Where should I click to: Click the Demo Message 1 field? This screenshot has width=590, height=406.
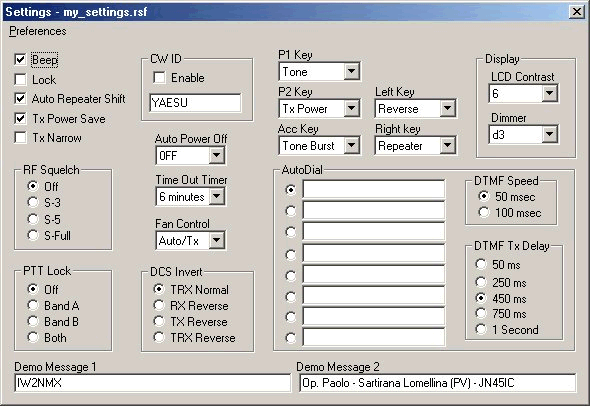[152, 383]
